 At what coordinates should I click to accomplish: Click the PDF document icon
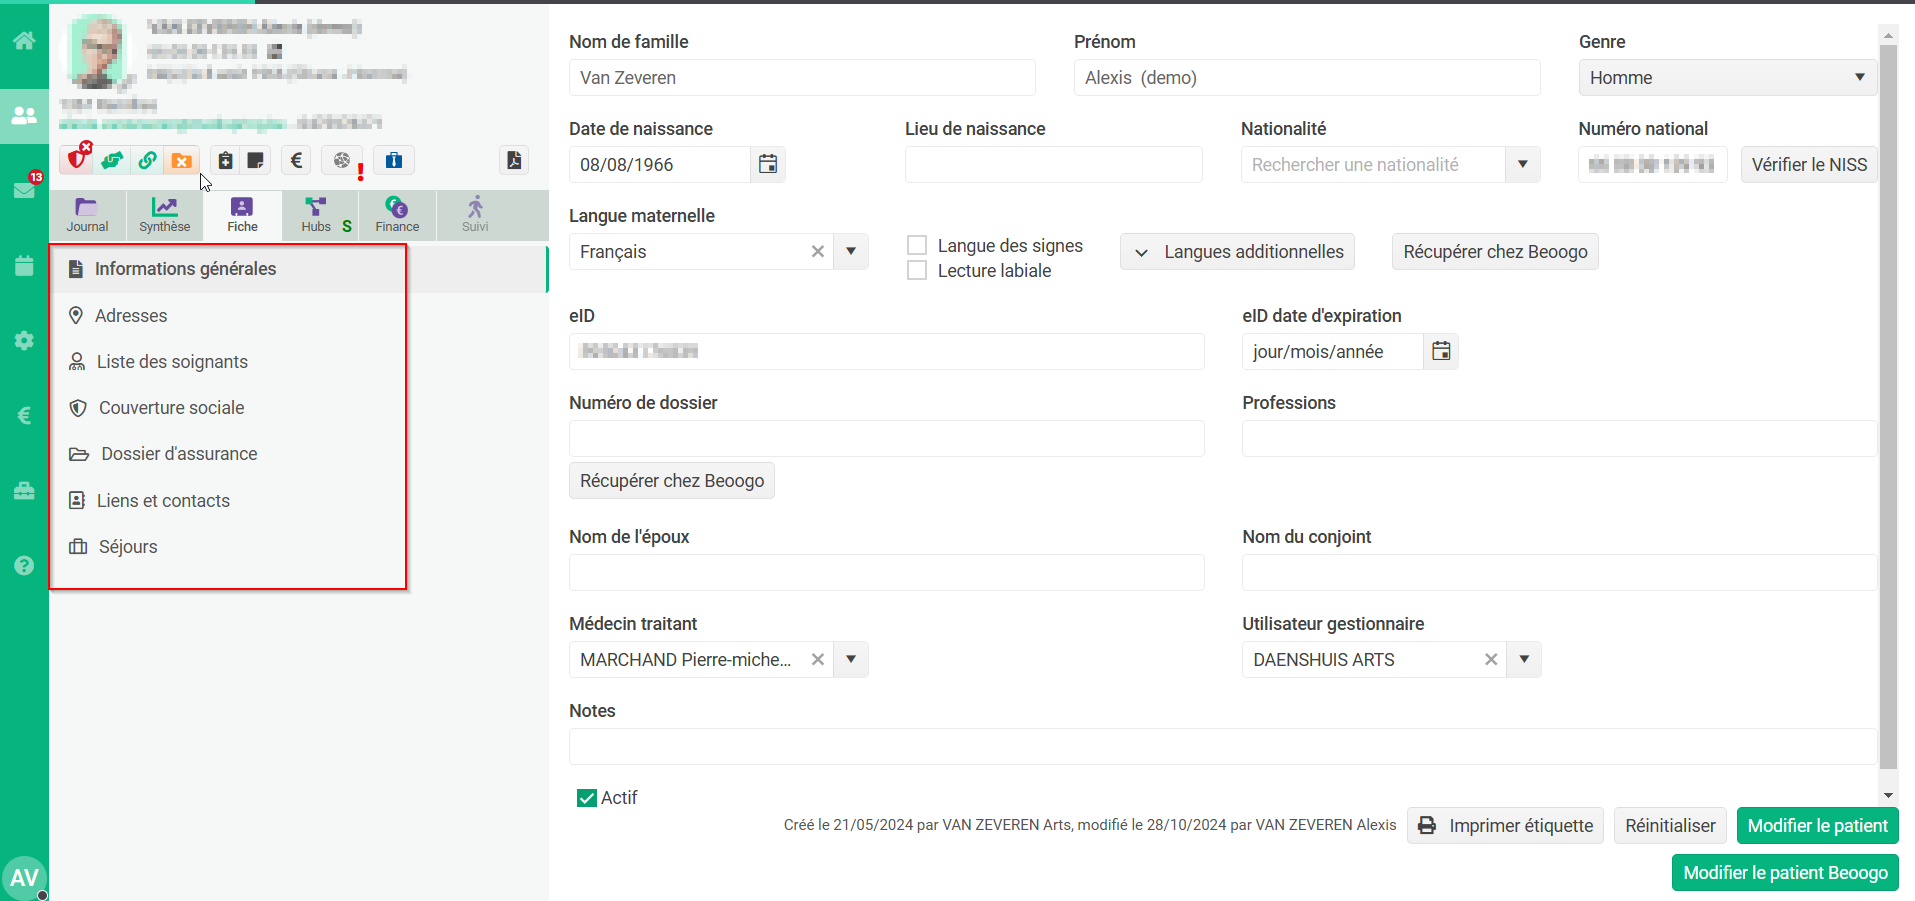[514, 160]
